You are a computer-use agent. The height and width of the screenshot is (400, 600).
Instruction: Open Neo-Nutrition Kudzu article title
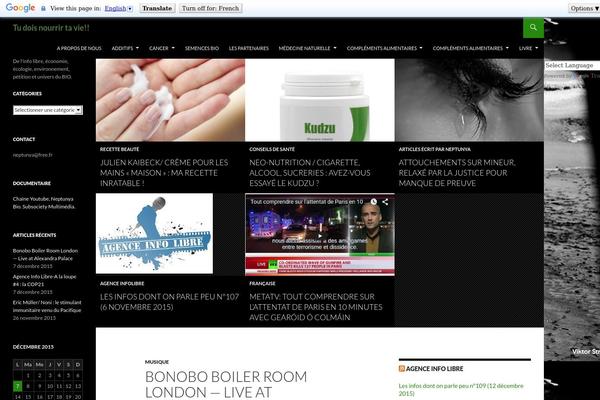point(310,173)
